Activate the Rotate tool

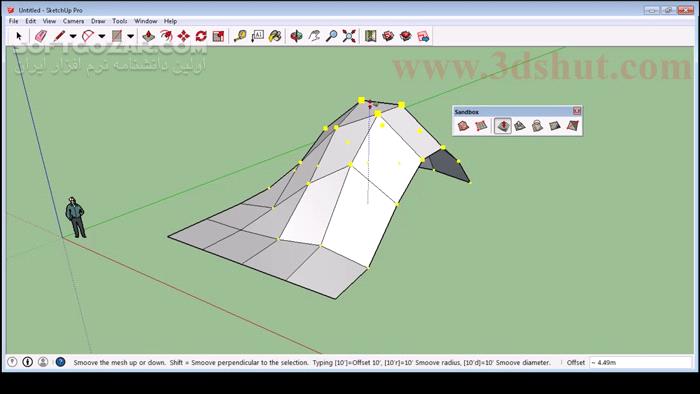pyautogui.click(x=201, y=36)
